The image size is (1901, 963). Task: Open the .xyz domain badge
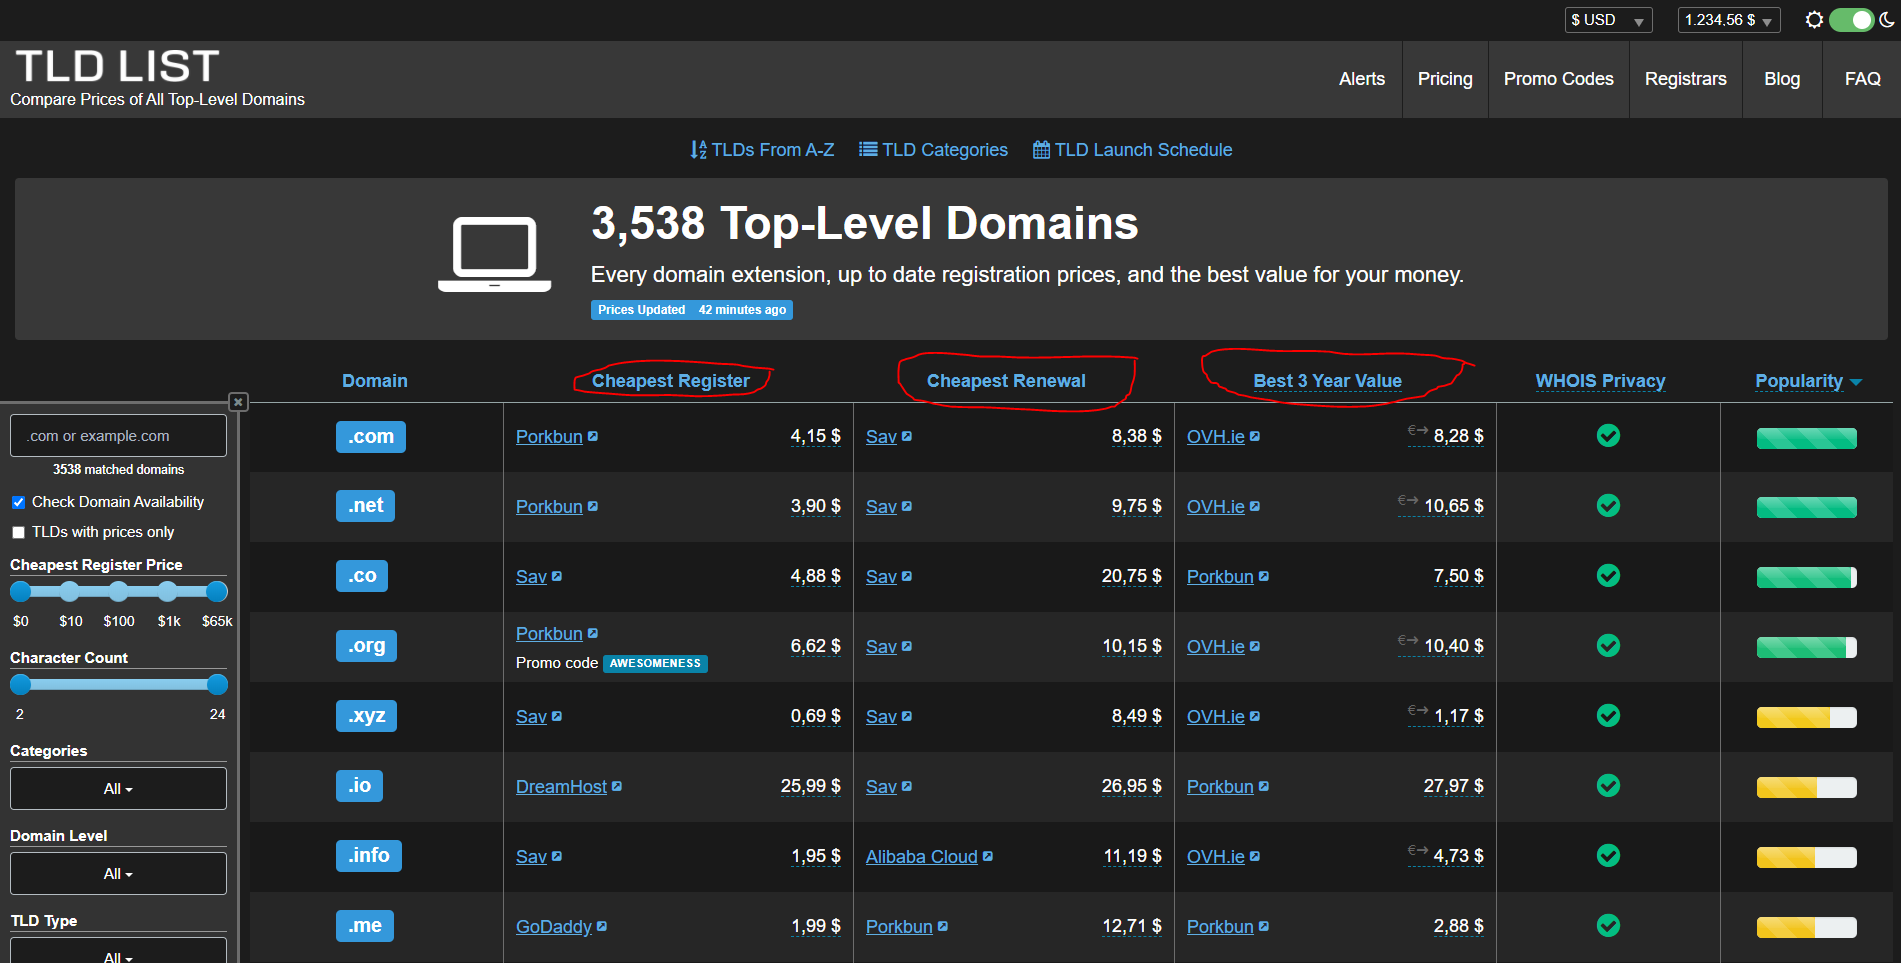pos(366,716)
